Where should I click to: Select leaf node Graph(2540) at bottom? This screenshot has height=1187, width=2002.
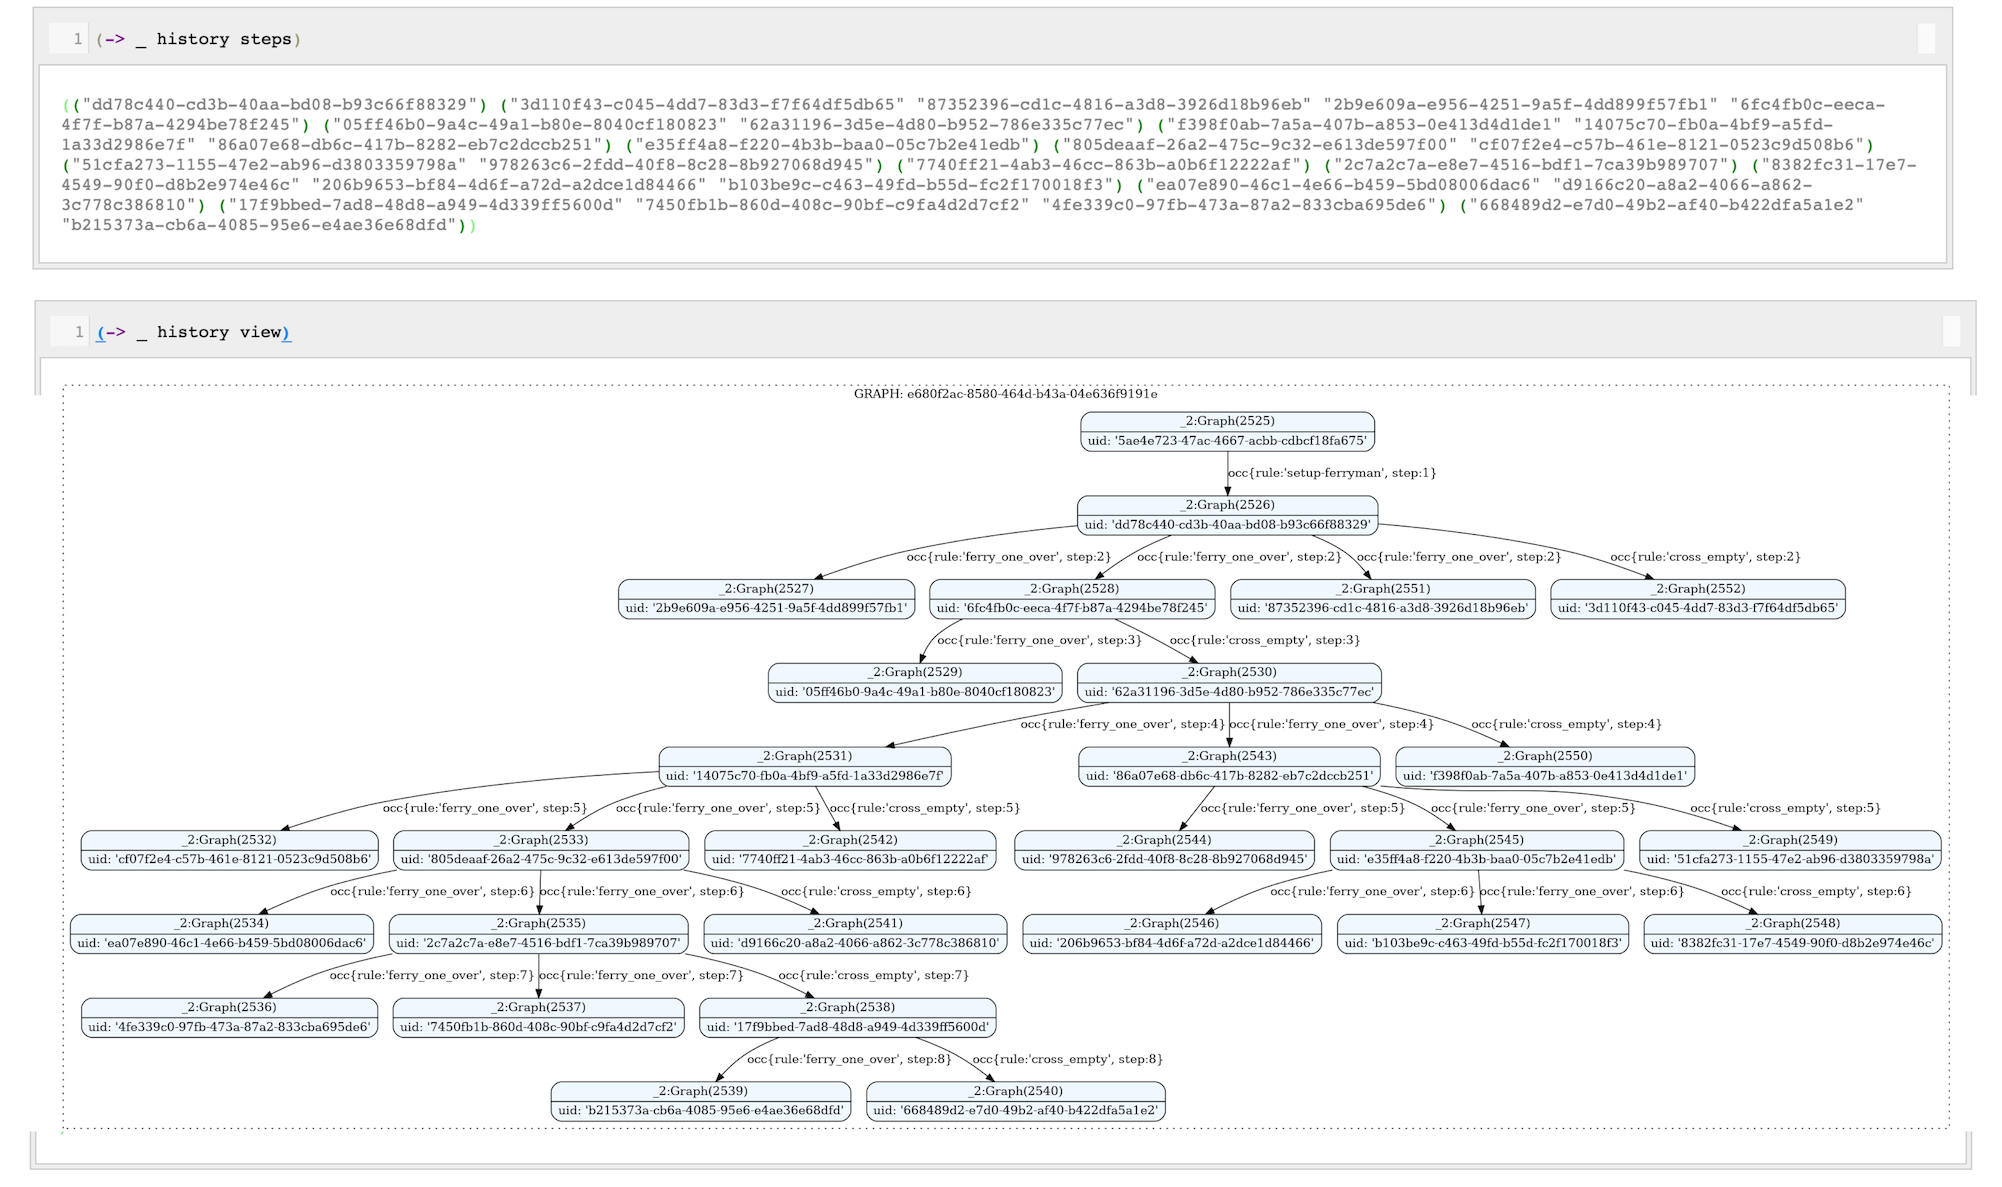coord(1015,1101)
